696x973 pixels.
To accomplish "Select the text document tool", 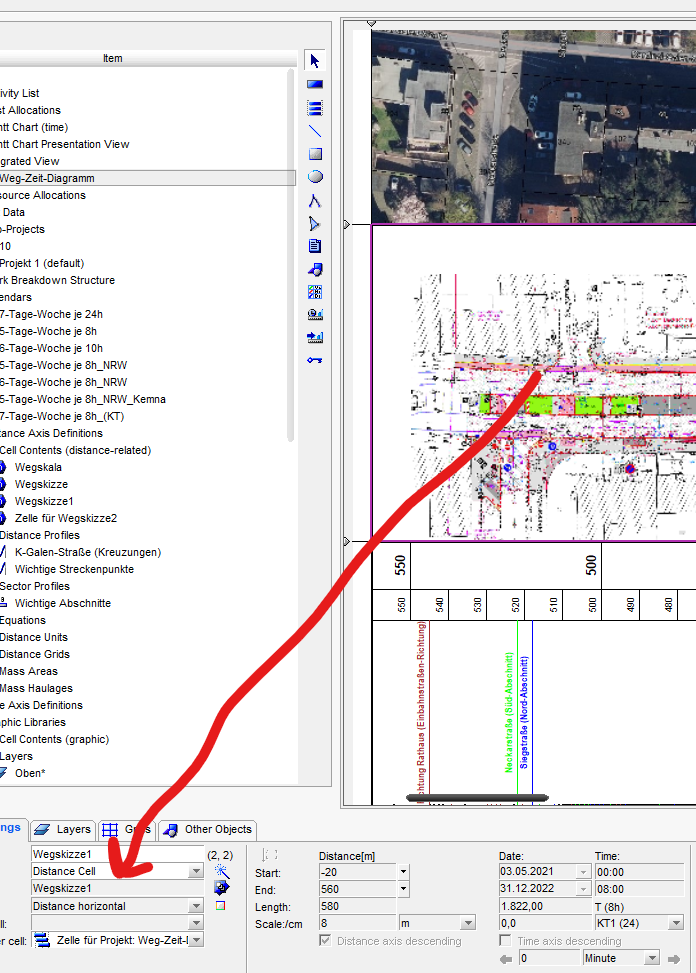I will click(x=315, y=246).
